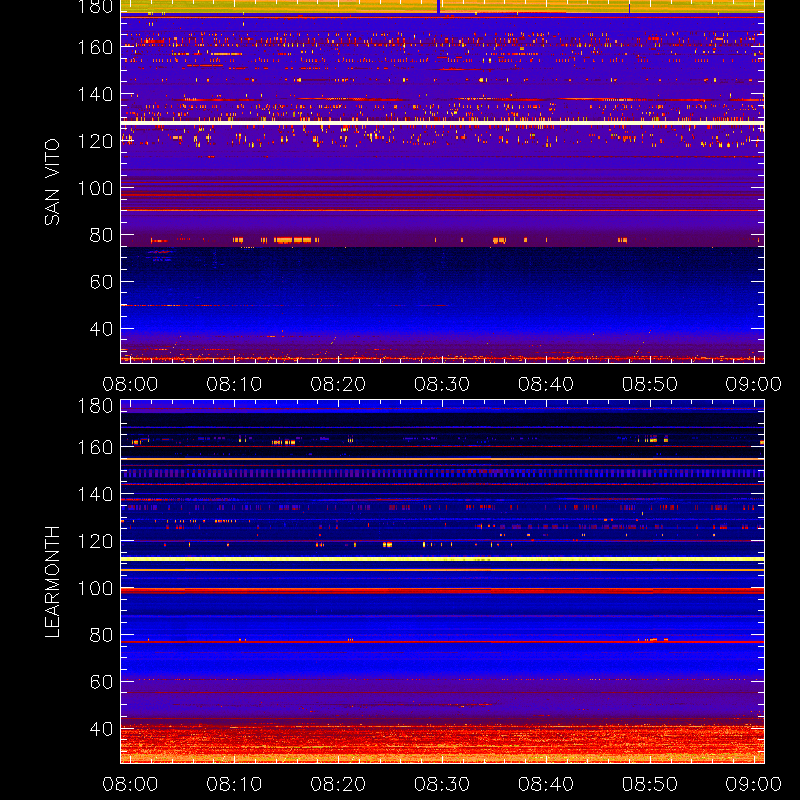Choose the 08:10 time label under Learmonth plot

pos(234,784)
